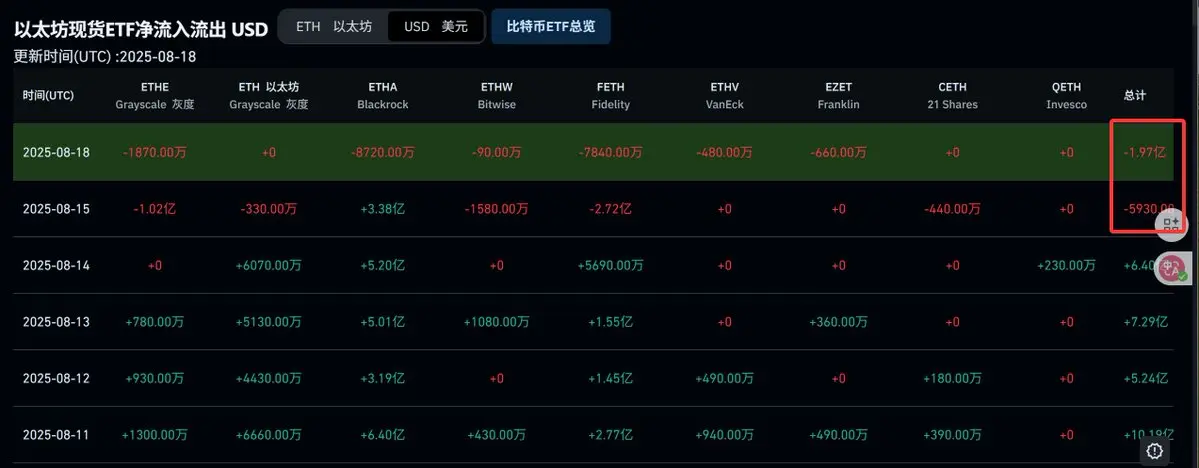
Task: Click the CETH 21 Shares column header
Action: coord(952,96)
